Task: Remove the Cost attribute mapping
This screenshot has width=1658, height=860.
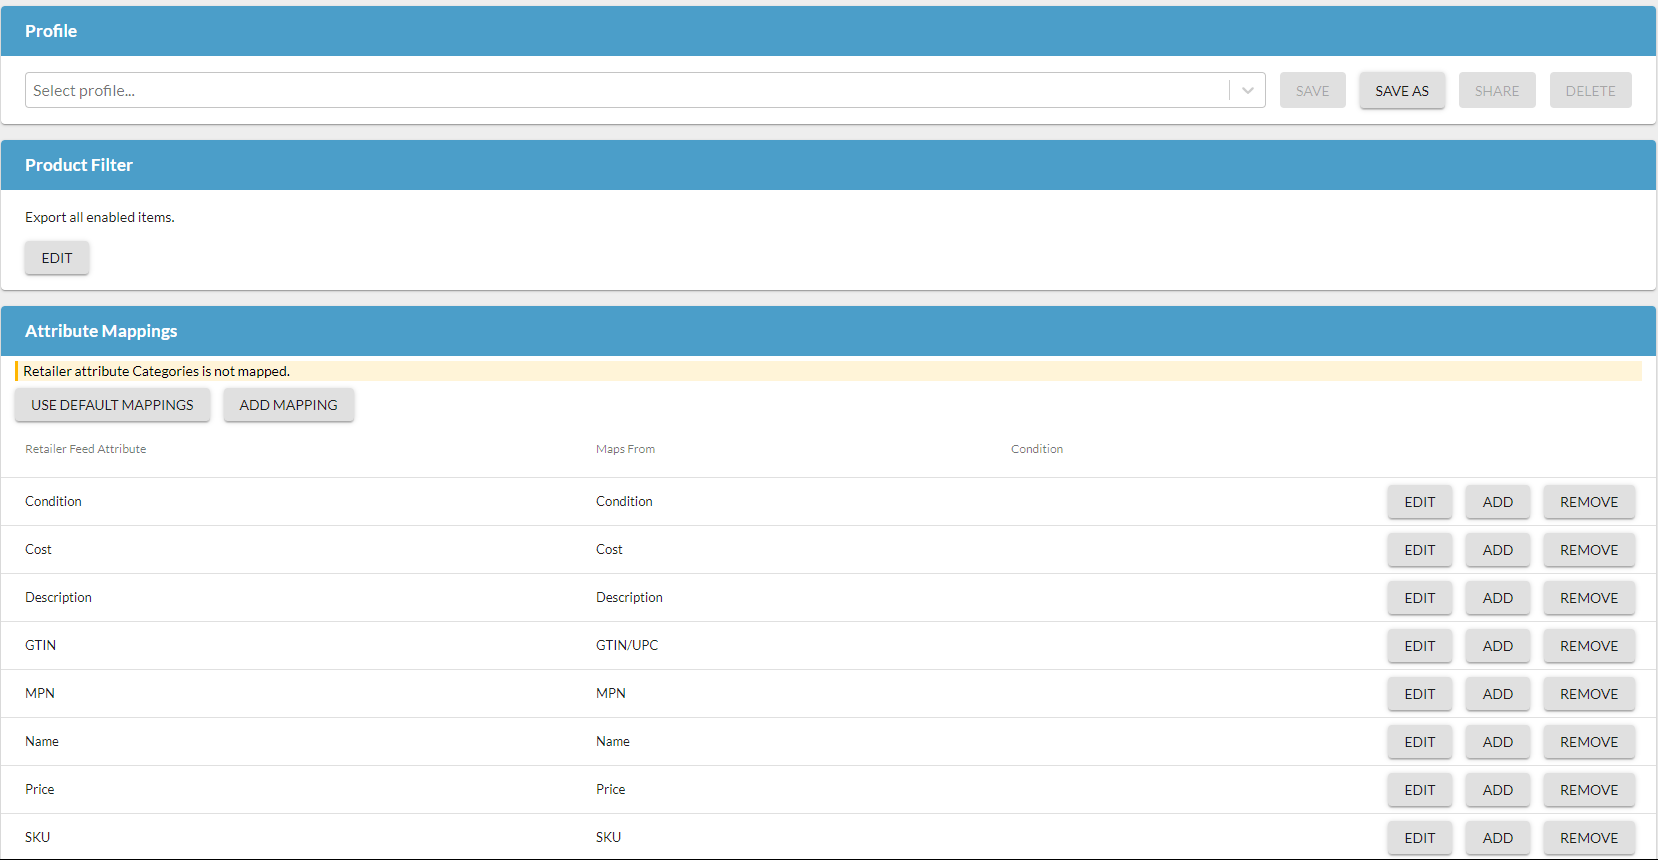Action: click(1588, 550)
